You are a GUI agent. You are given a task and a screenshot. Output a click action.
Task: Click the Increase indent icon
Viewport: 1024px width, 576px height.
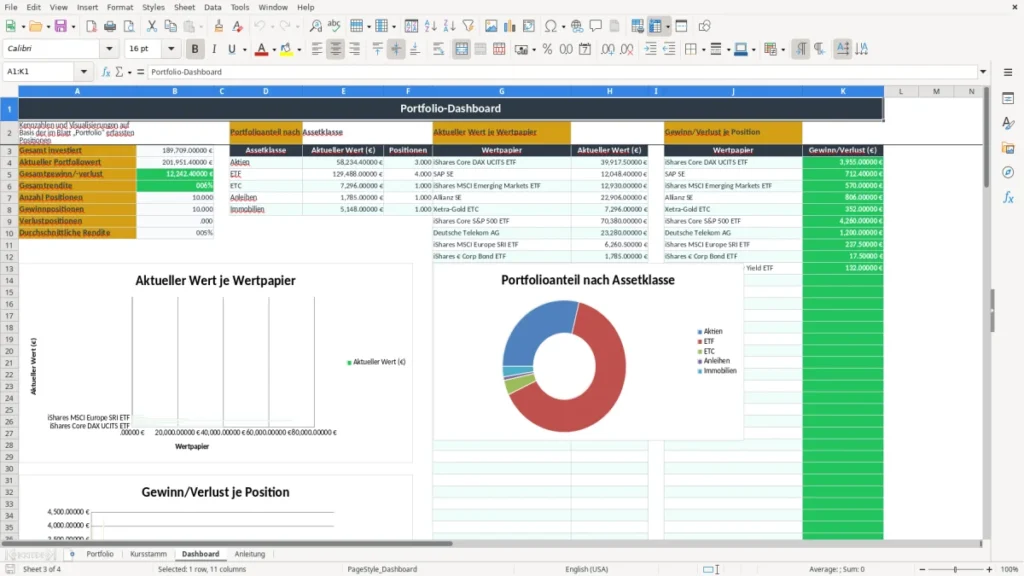point(650,49)
